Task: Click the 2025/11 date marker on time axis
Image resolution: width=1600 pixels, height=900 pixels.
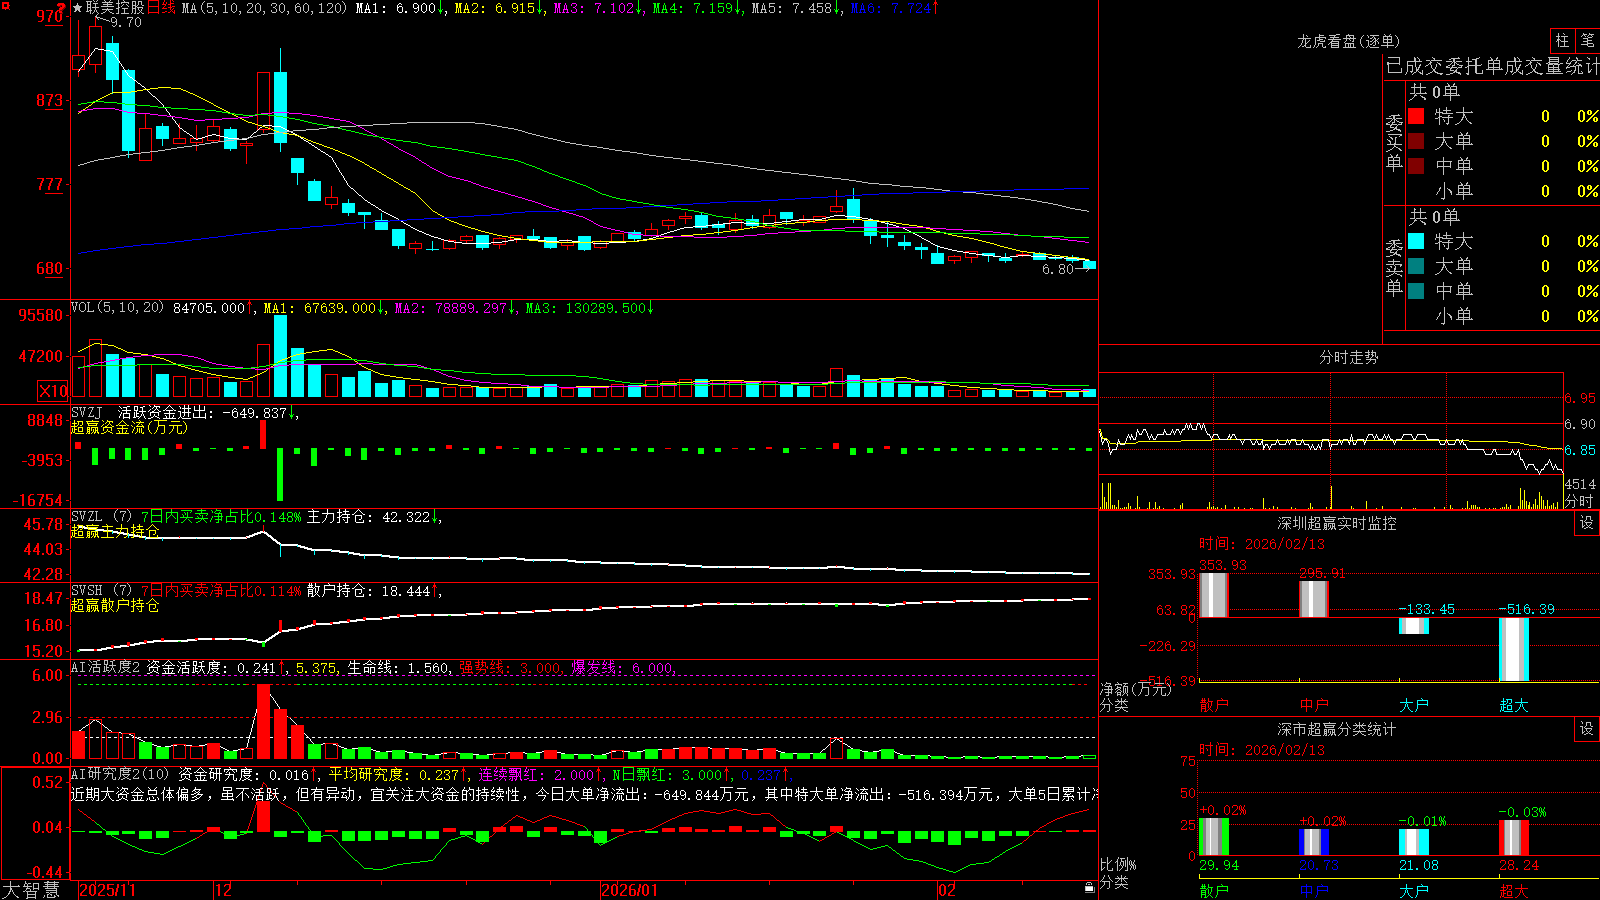Action: [x=107, y=890]
